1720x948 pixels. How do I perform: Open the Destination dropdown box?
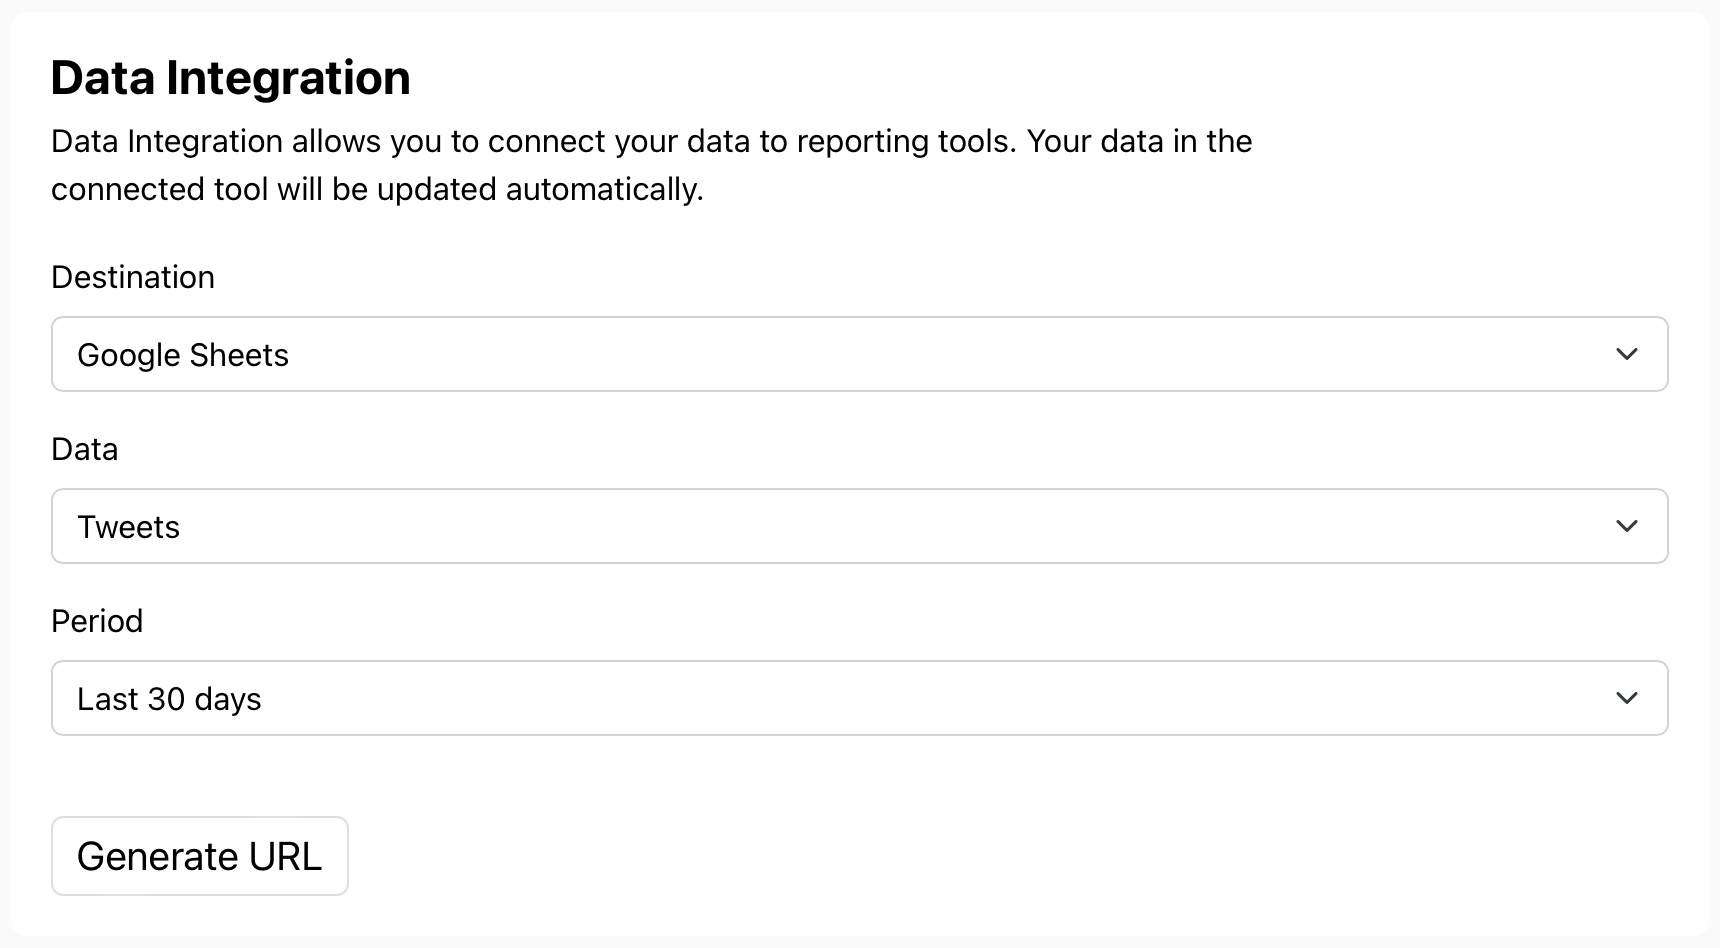[858, 354]
